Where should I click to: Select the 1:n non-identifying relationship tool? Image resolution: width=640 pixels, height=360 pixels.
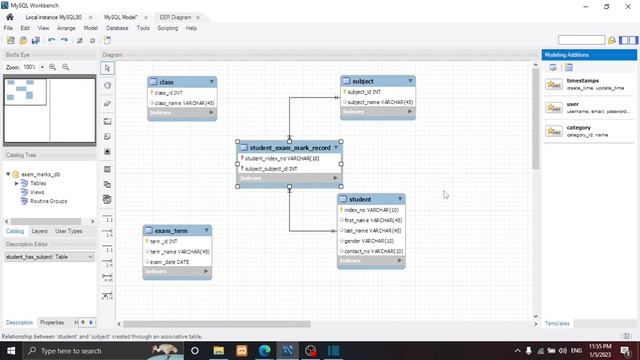[107, 233]
